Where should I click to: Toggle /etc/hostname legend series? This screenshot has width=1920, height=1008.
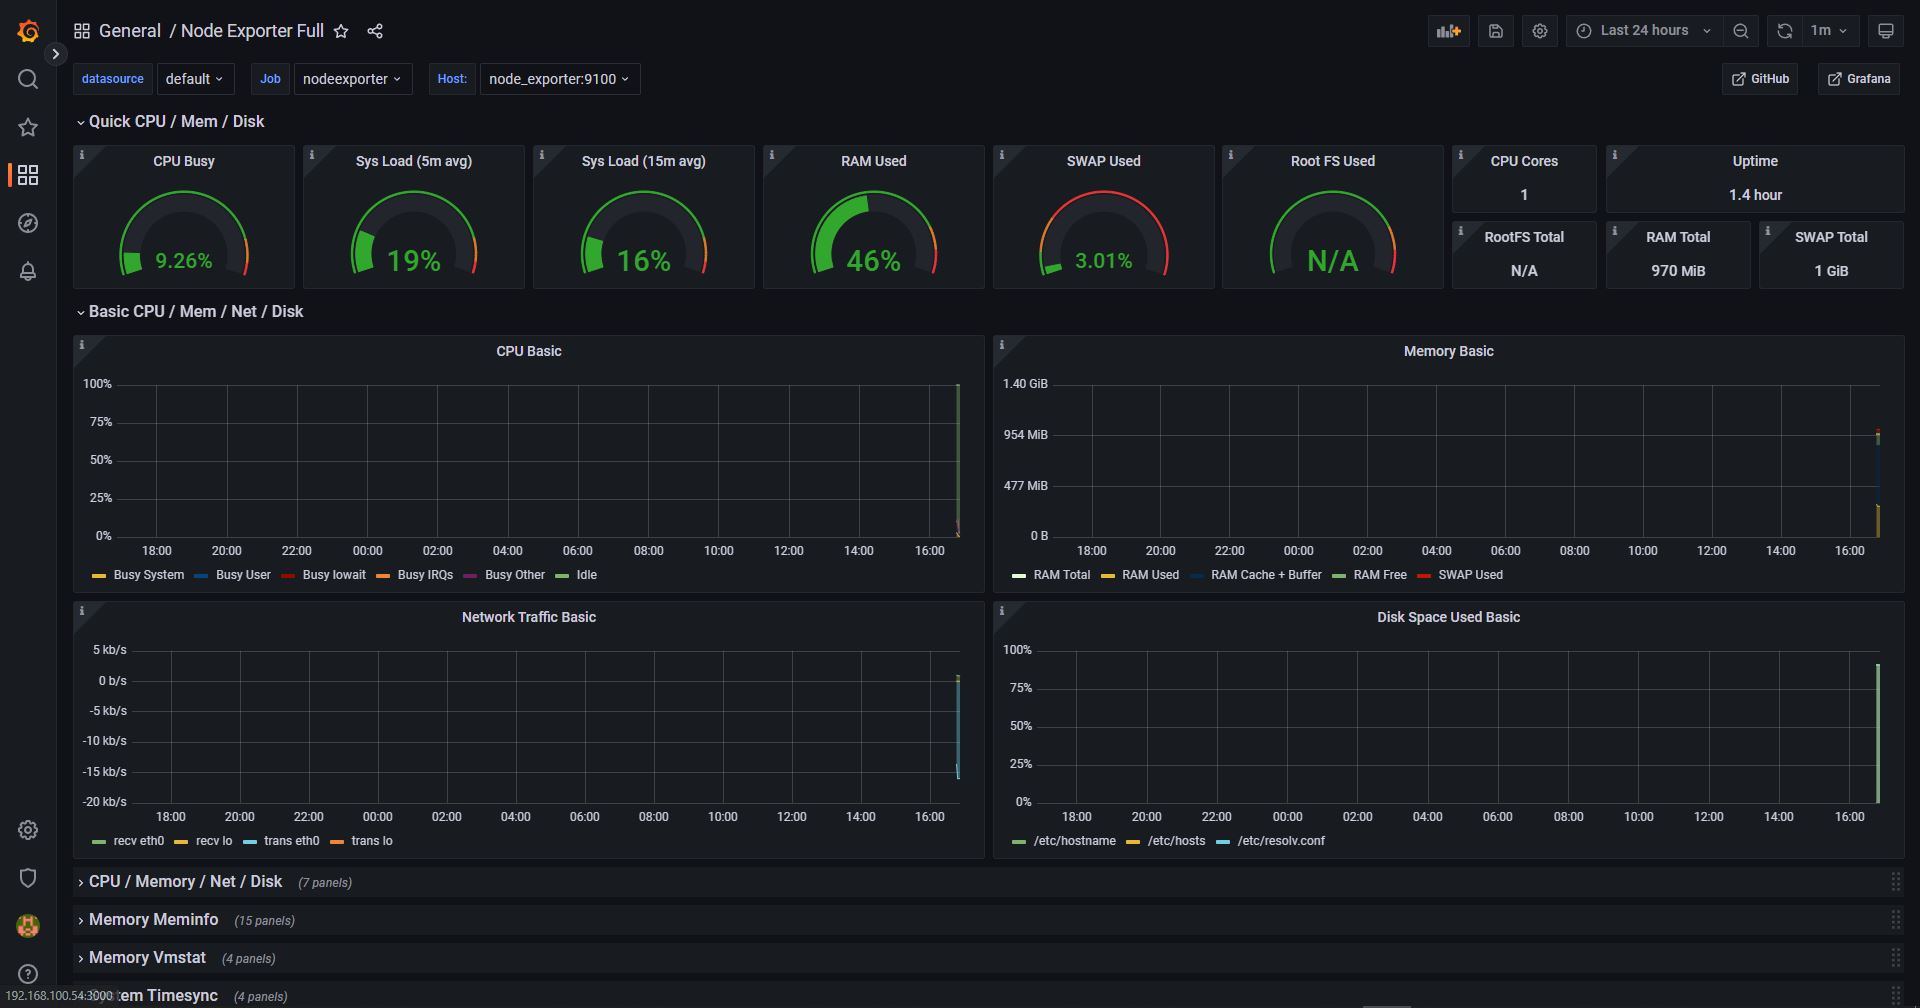(1074, 841)
